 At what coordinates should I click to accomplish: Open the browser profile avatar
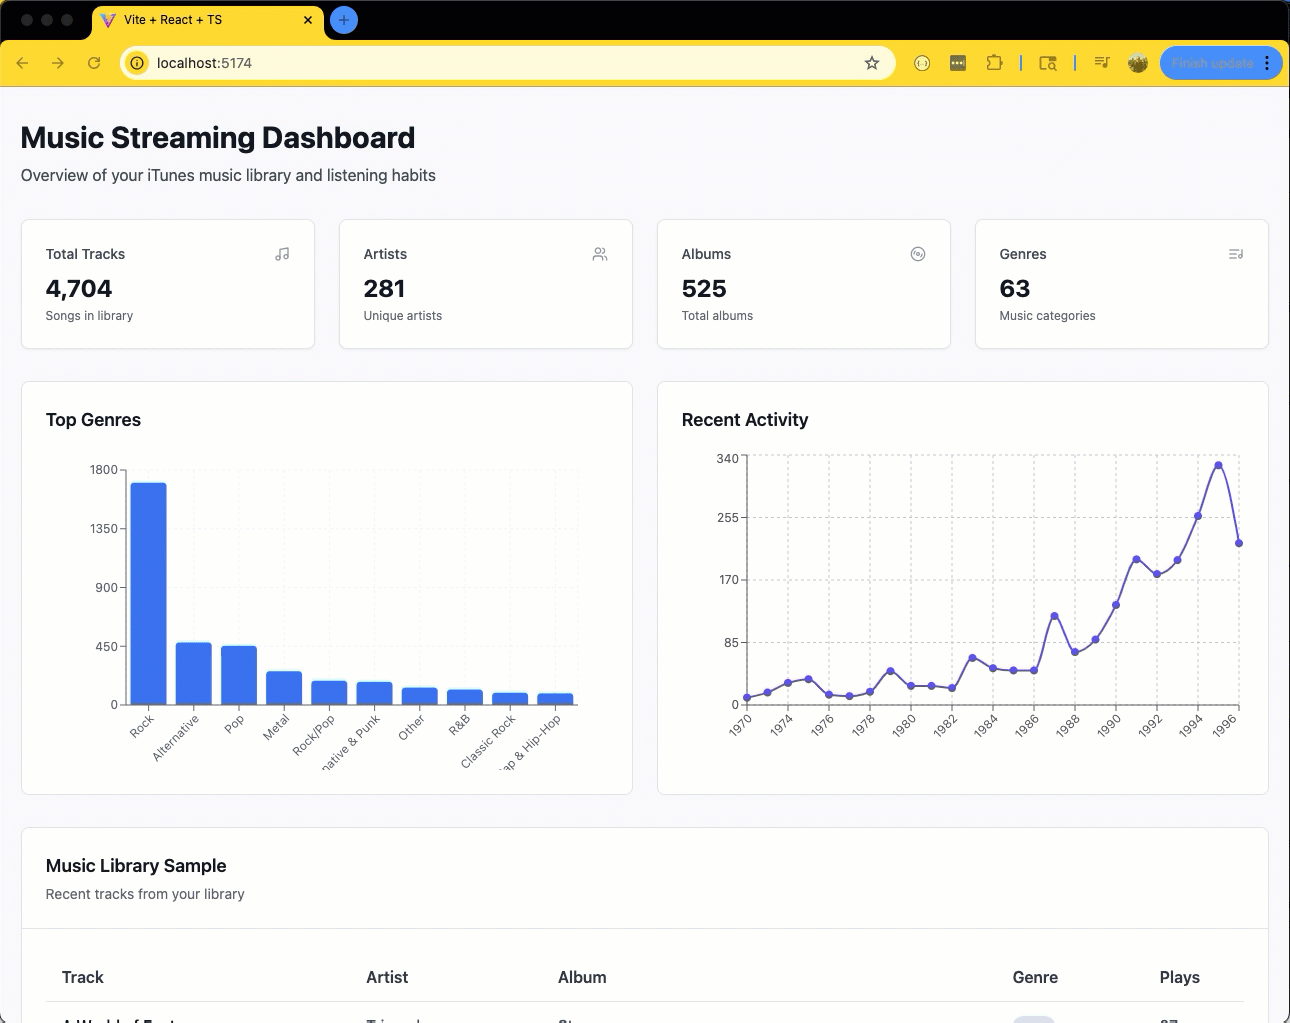point(1138,63)
